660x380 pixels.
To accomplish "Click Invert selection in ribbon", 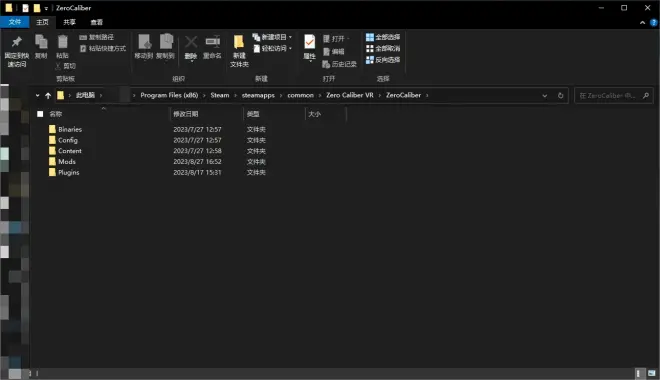I will (383, 60).
